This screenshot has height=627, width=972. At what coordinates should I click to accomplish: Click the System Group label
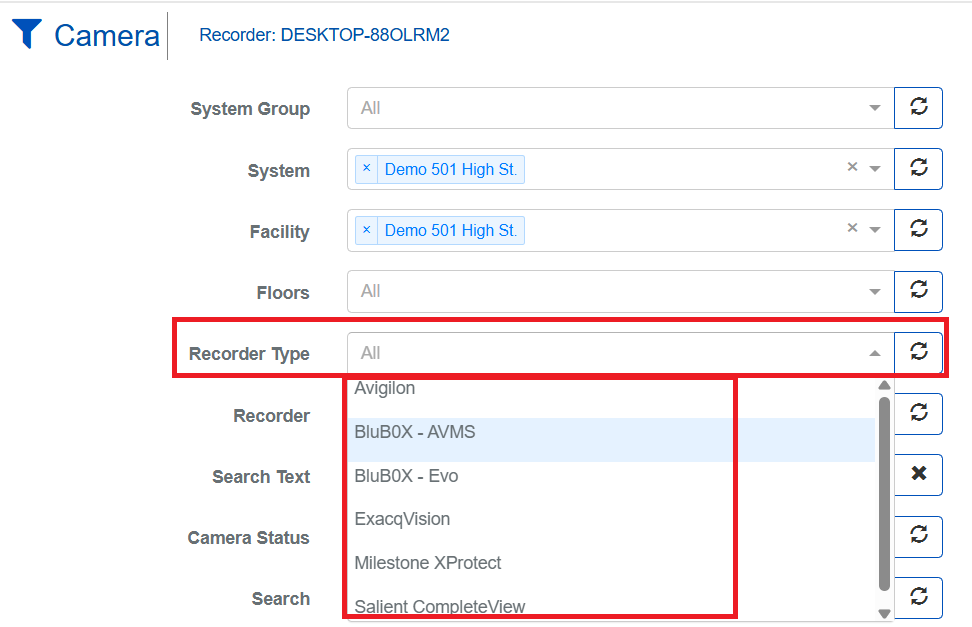tap(250, 109)
